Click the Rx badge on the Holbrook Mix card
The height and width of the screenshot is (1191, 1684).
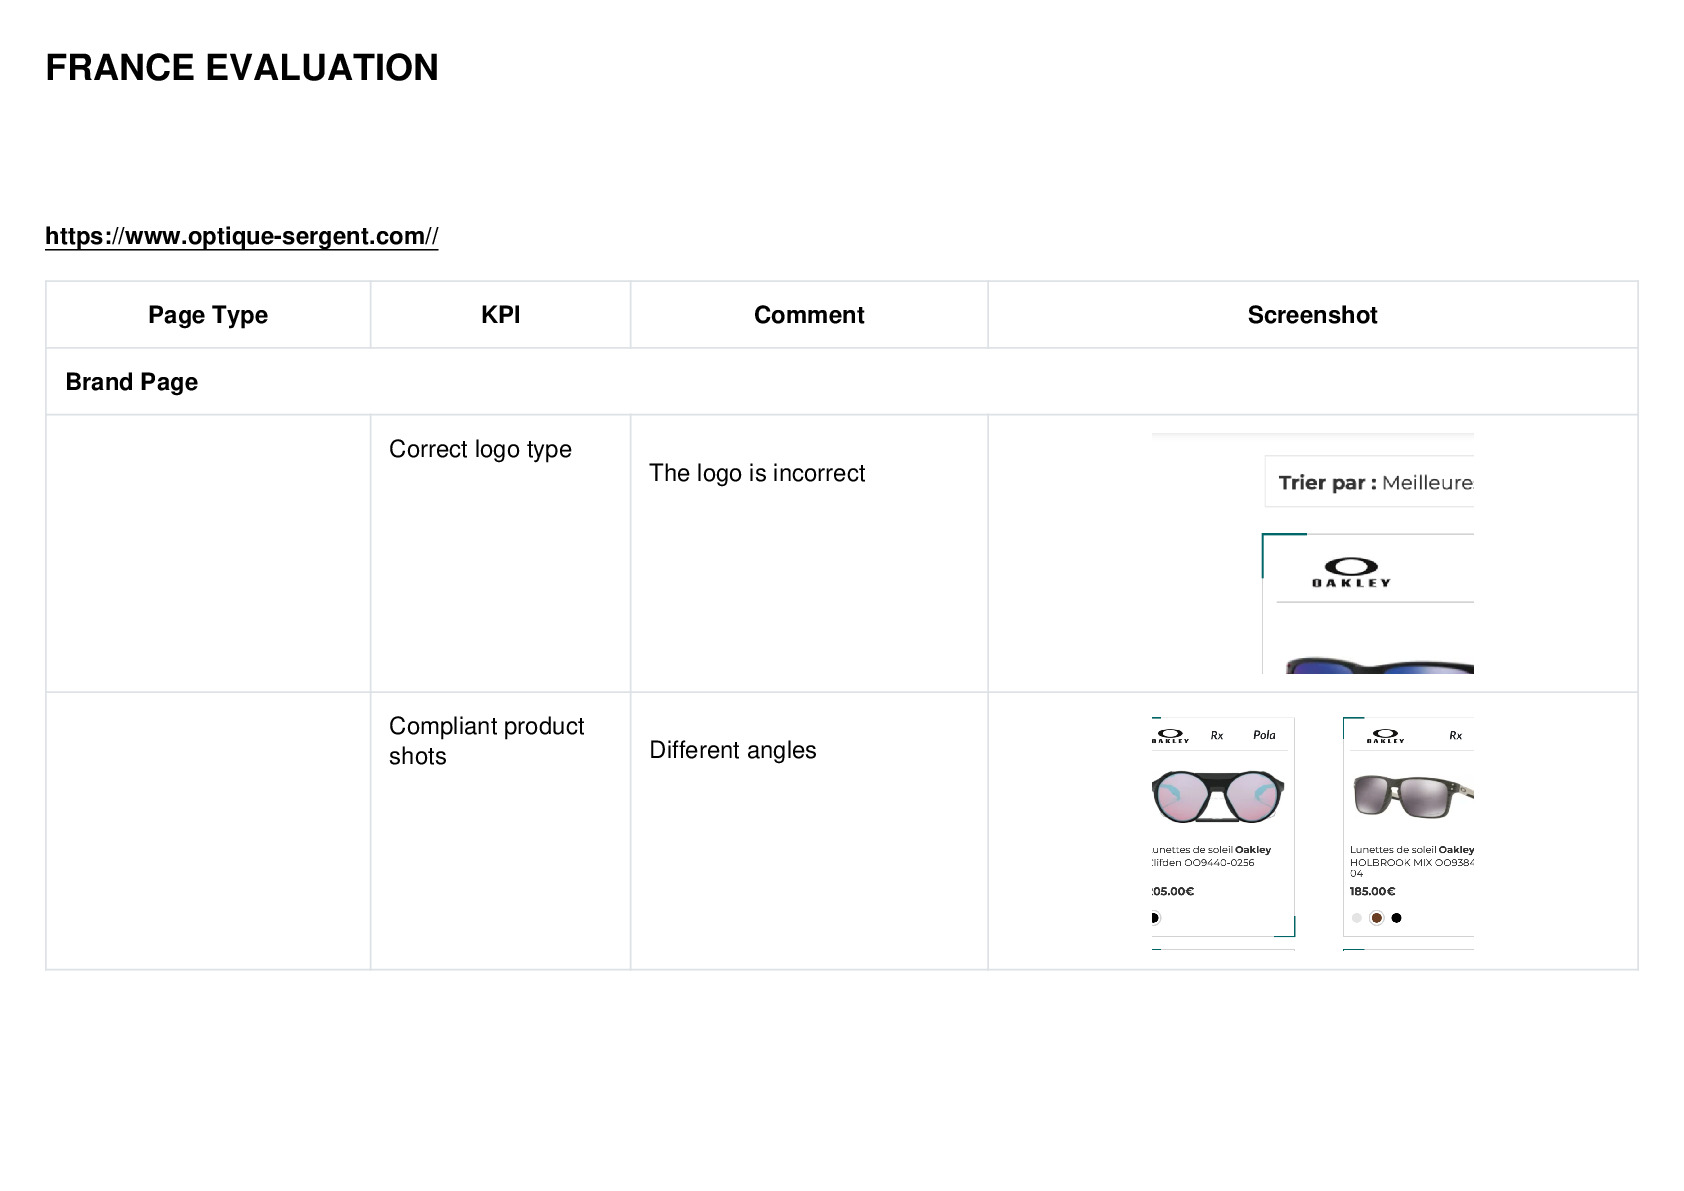(x=1455, y=736)
